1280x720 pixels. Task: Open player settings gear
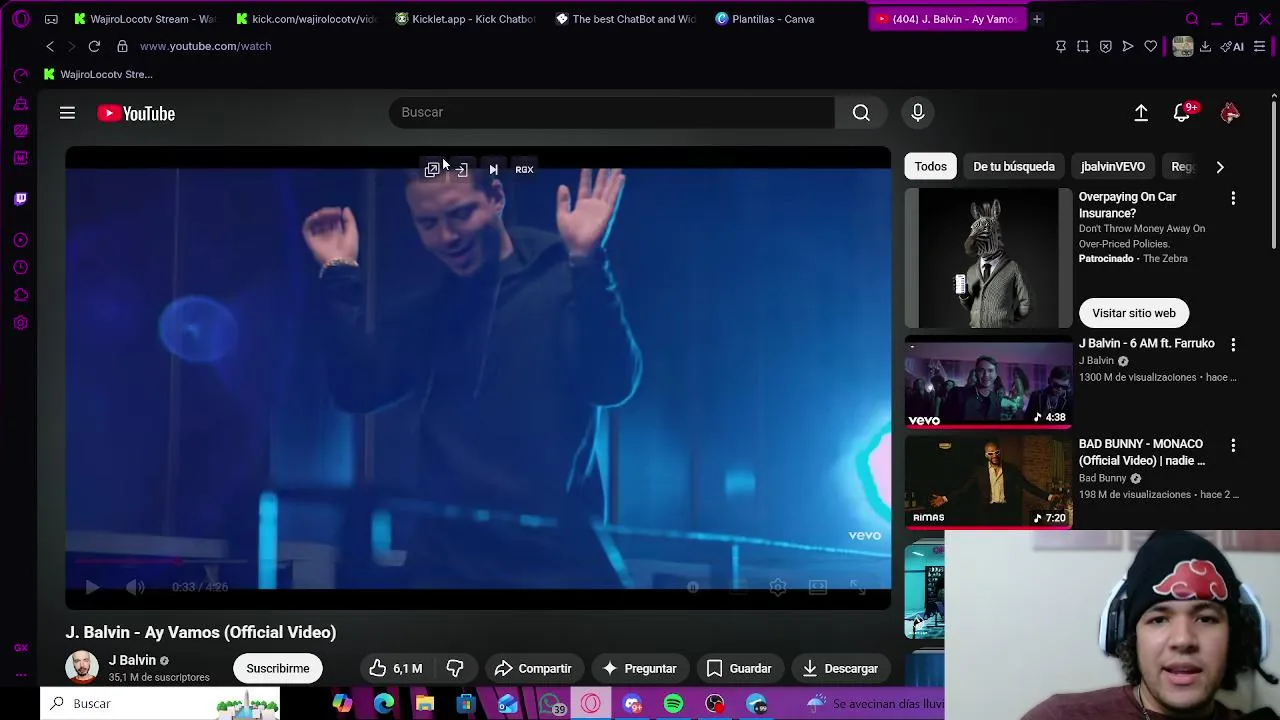778,588
